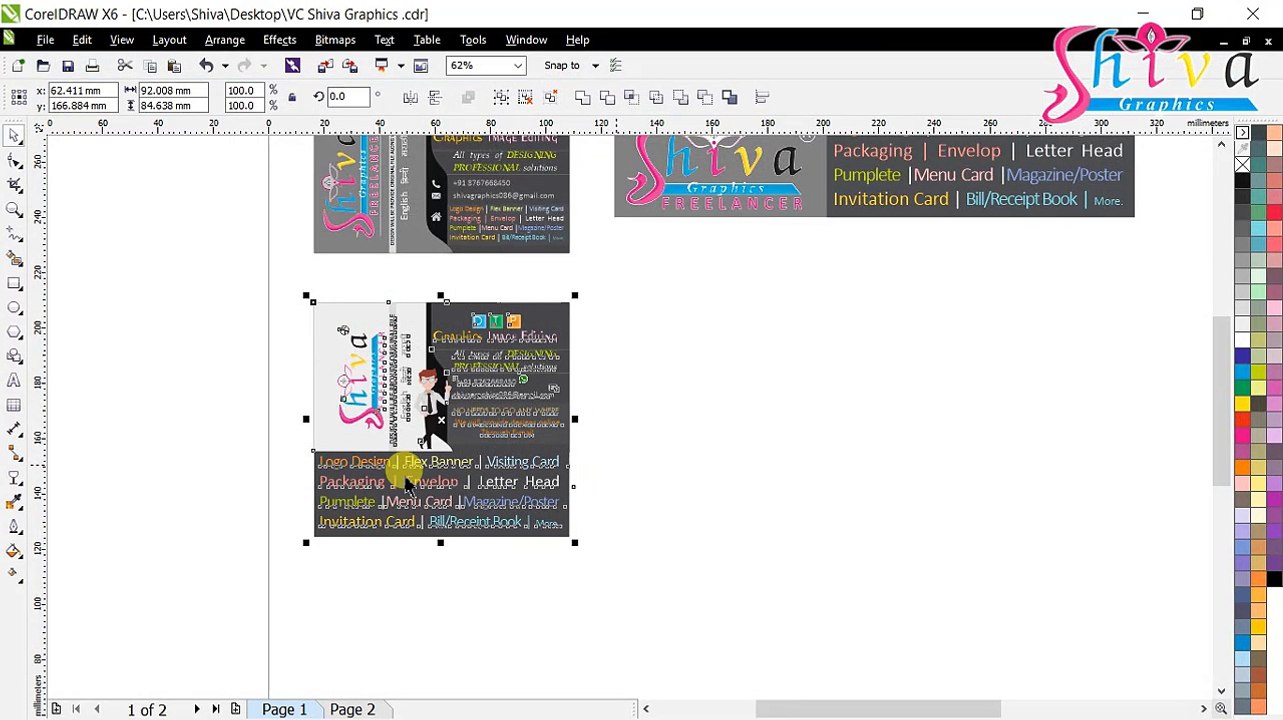The height and width of the screenshot is (720, 1283).
Task: Click the Undo arrow icon
Action: point(205,66)
